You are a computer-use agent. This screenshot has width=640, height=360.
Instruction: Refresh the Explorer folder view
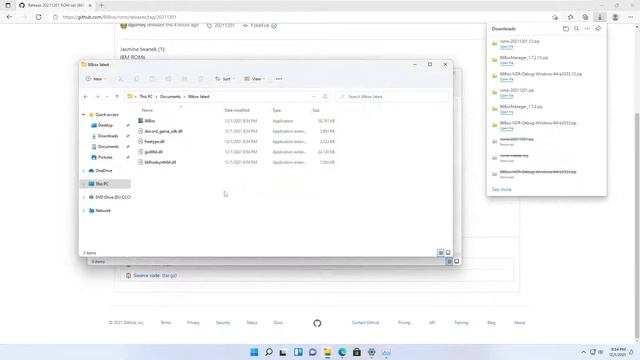(x=325, y=97)
